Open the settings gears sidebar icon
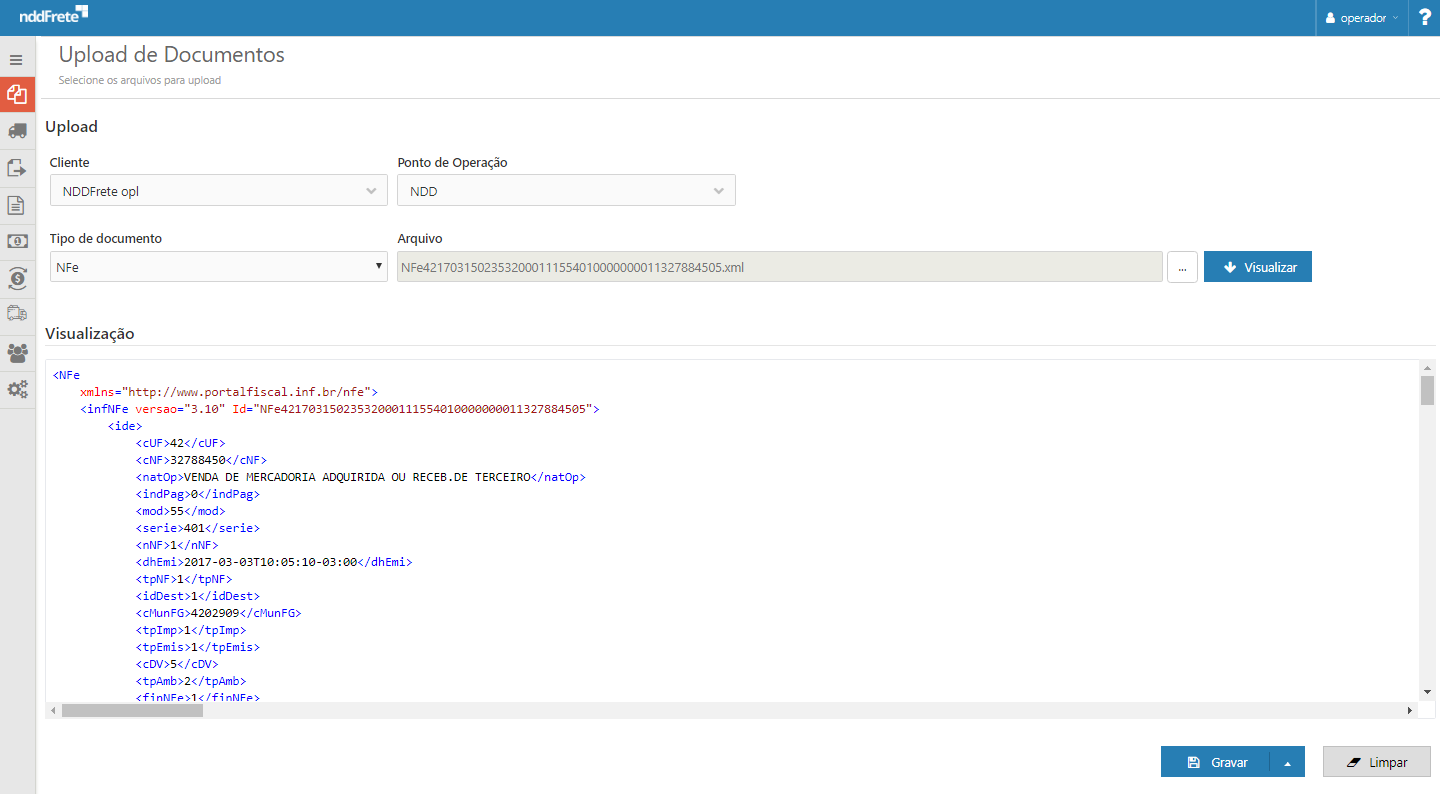Image resolution: width=1440 pixels, height=794 pixels. (16, 389)
